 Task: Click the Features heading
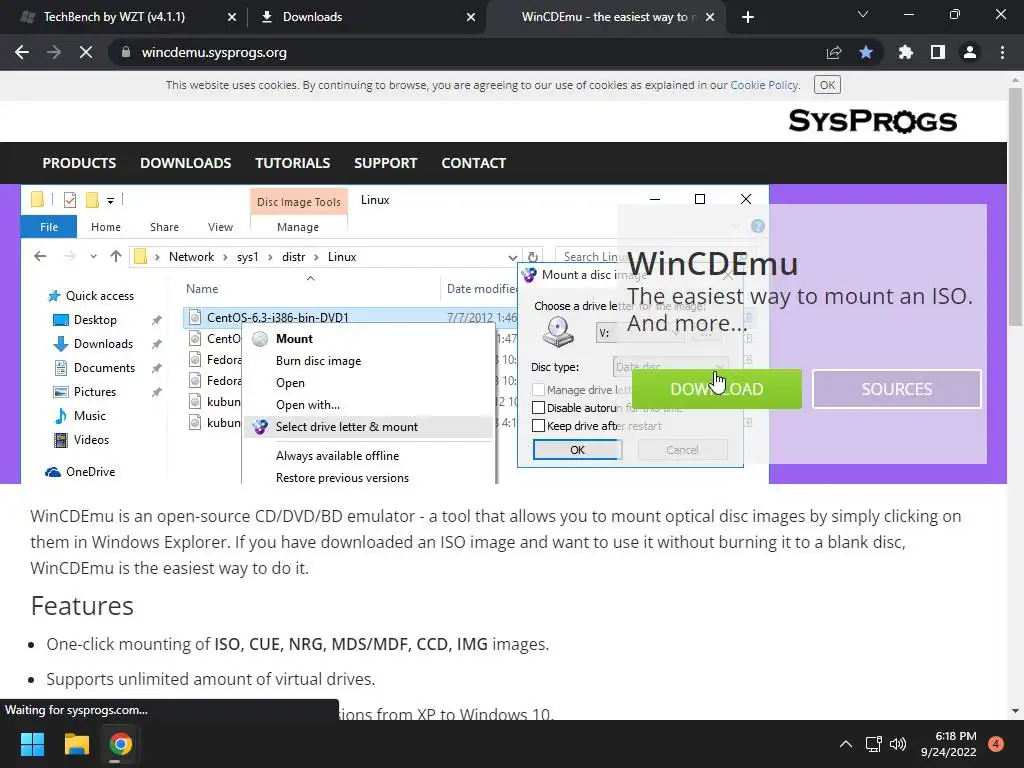pyautogui.click(x=82, y=606)
